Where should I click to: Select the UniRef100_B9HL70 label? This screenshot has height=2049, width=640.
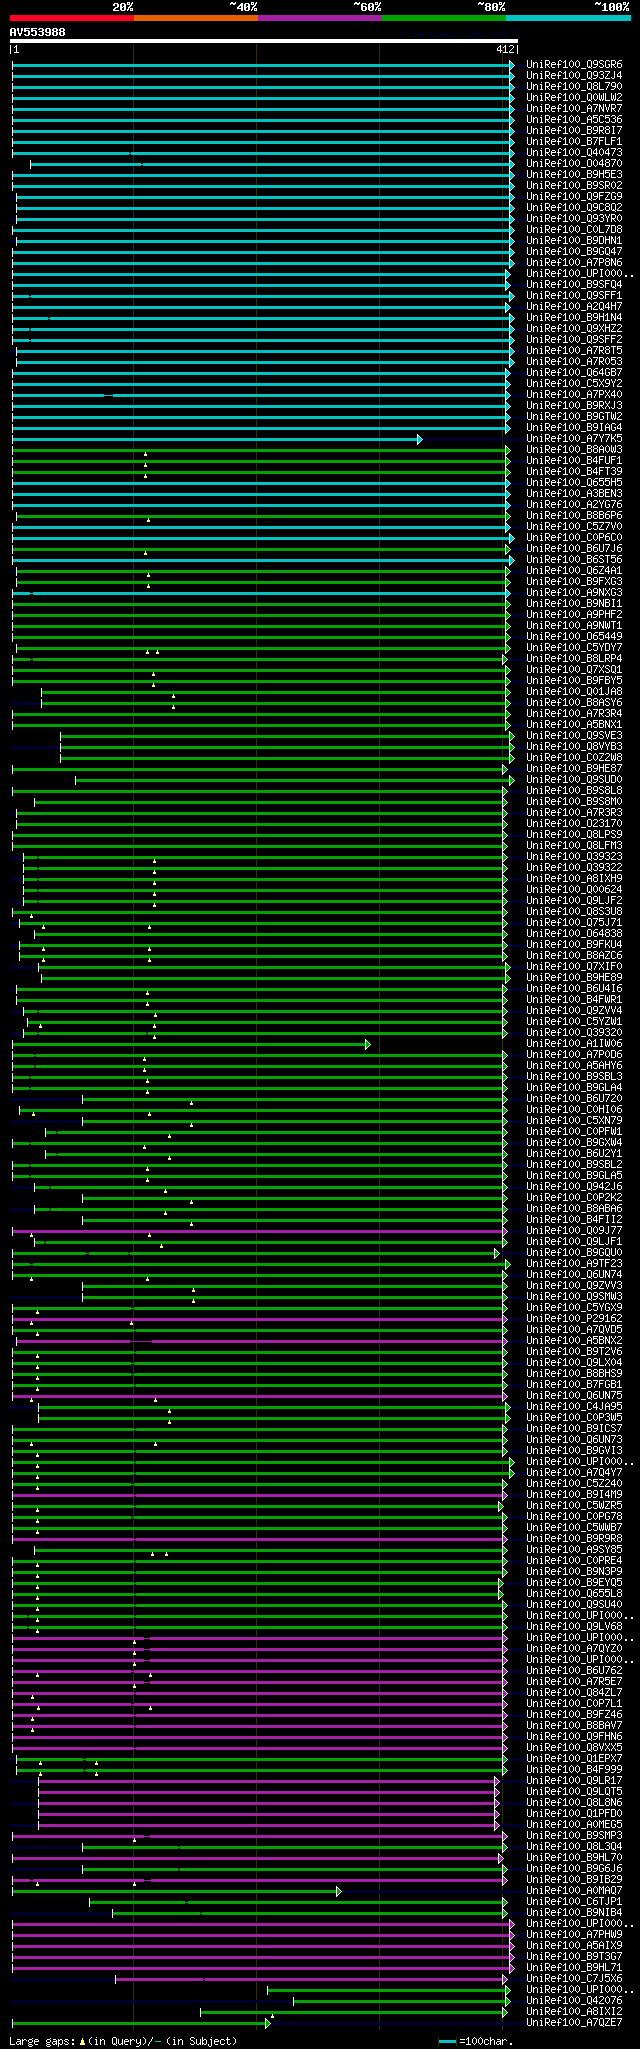tap(574, 1857)
